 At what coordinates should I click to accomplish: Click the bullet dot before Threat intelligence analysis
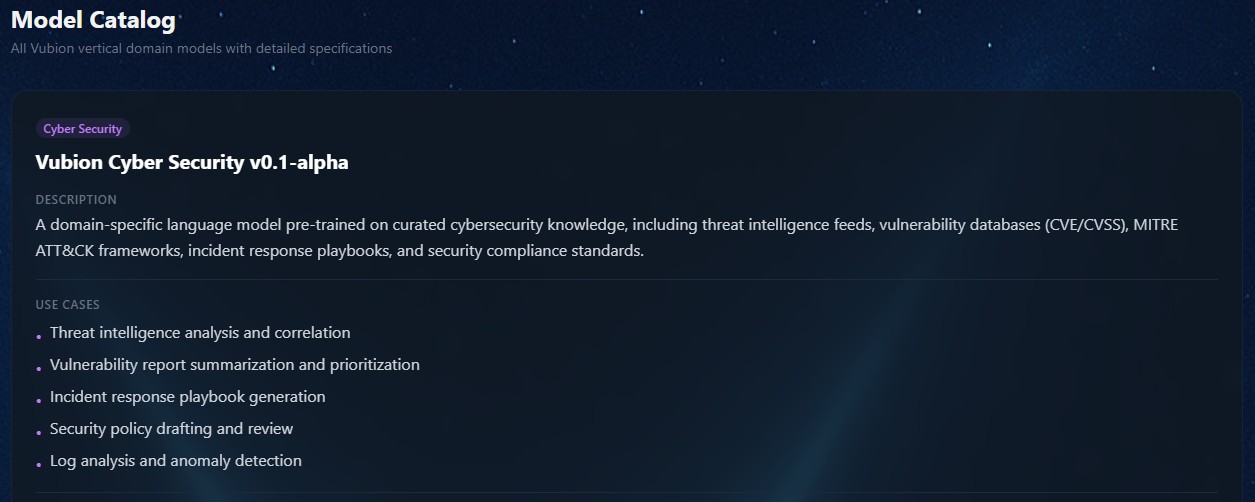[x=39, y=336]
